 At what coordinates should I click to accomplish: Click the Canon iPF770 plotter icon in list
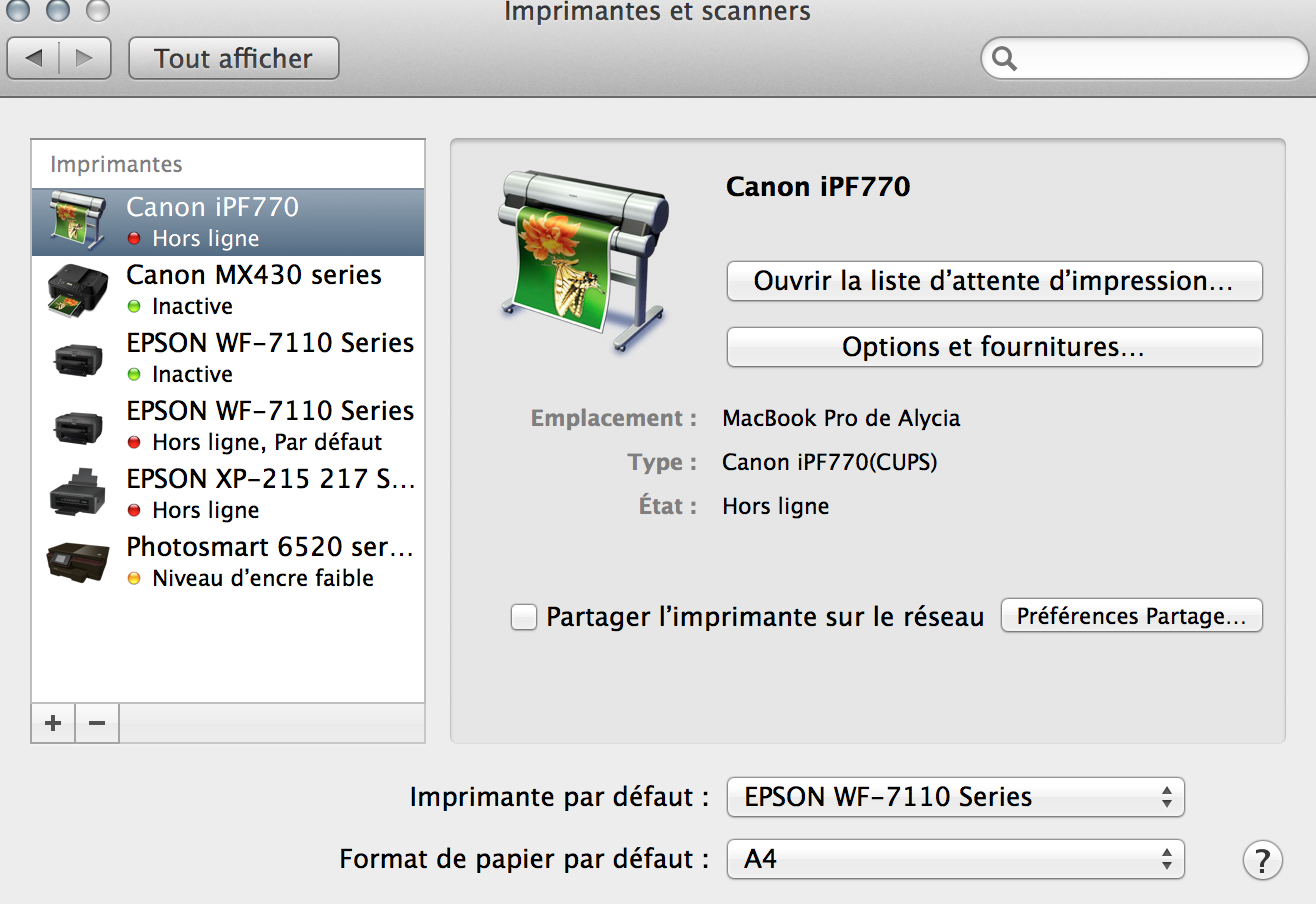click(77, 221)
